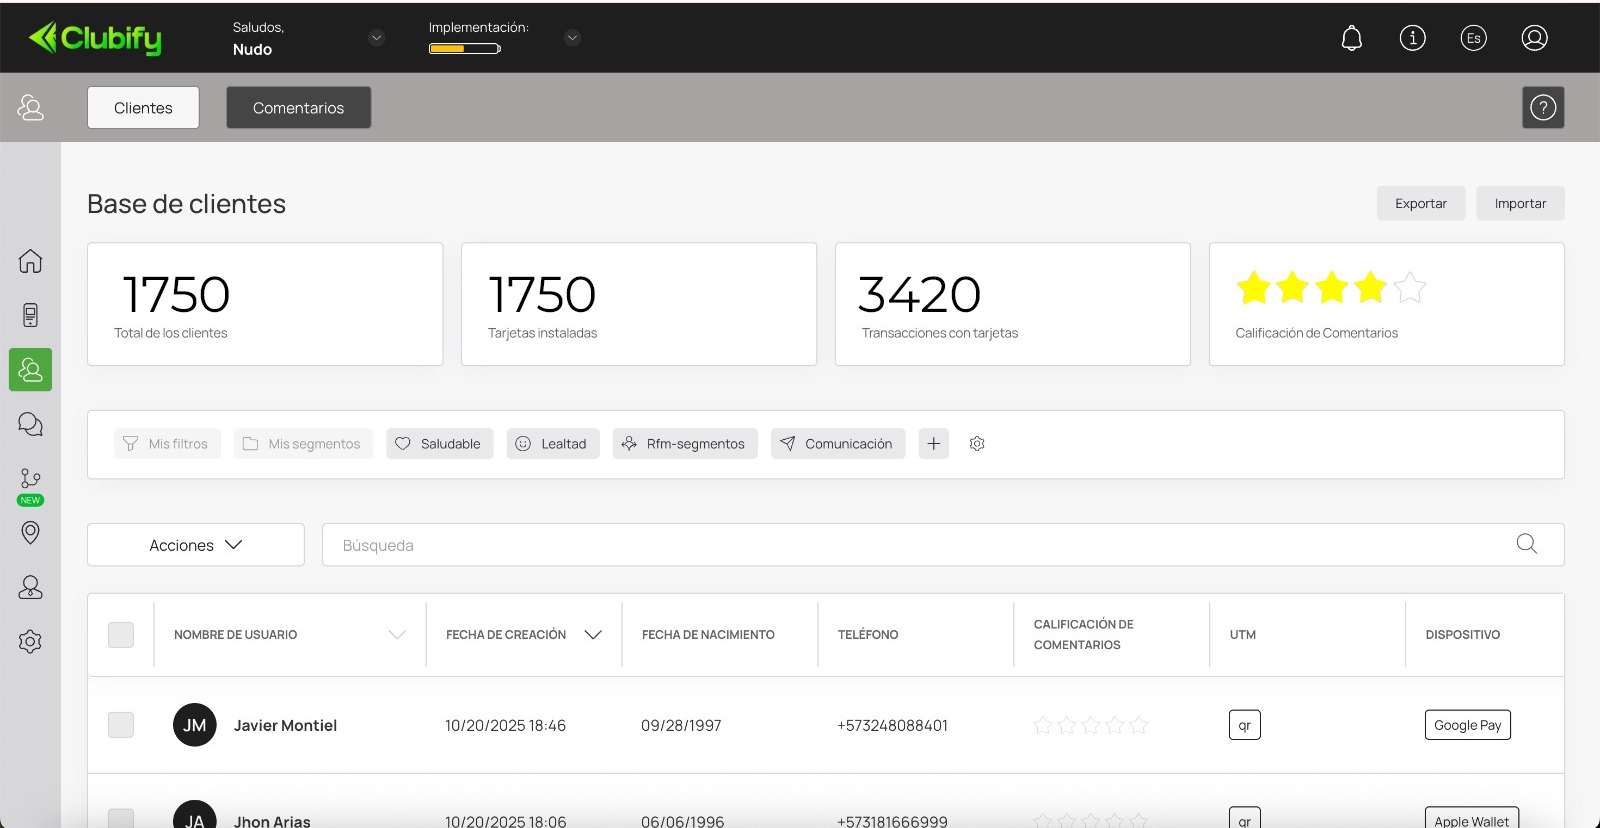Viewport: 1600px width, 828px height.
Task: Click the Fecha de nacimiento column header
Action: (708, 635)
